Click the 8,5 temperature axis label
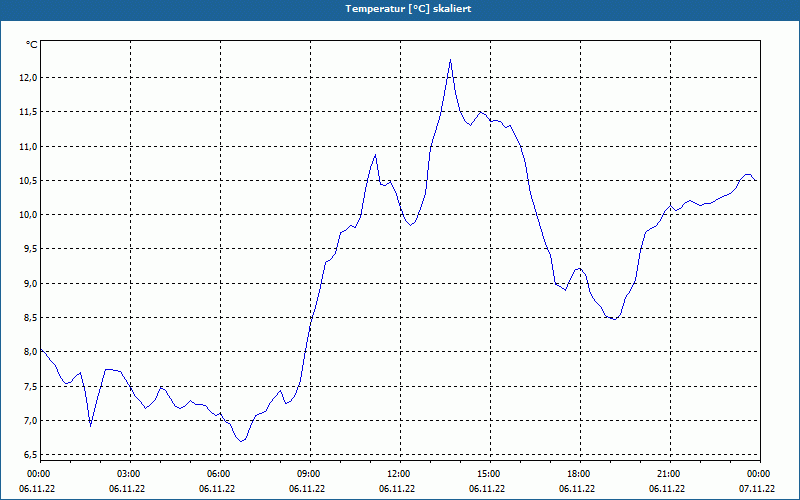The height and width of the screenshot is (500, 800). [30, 318]
